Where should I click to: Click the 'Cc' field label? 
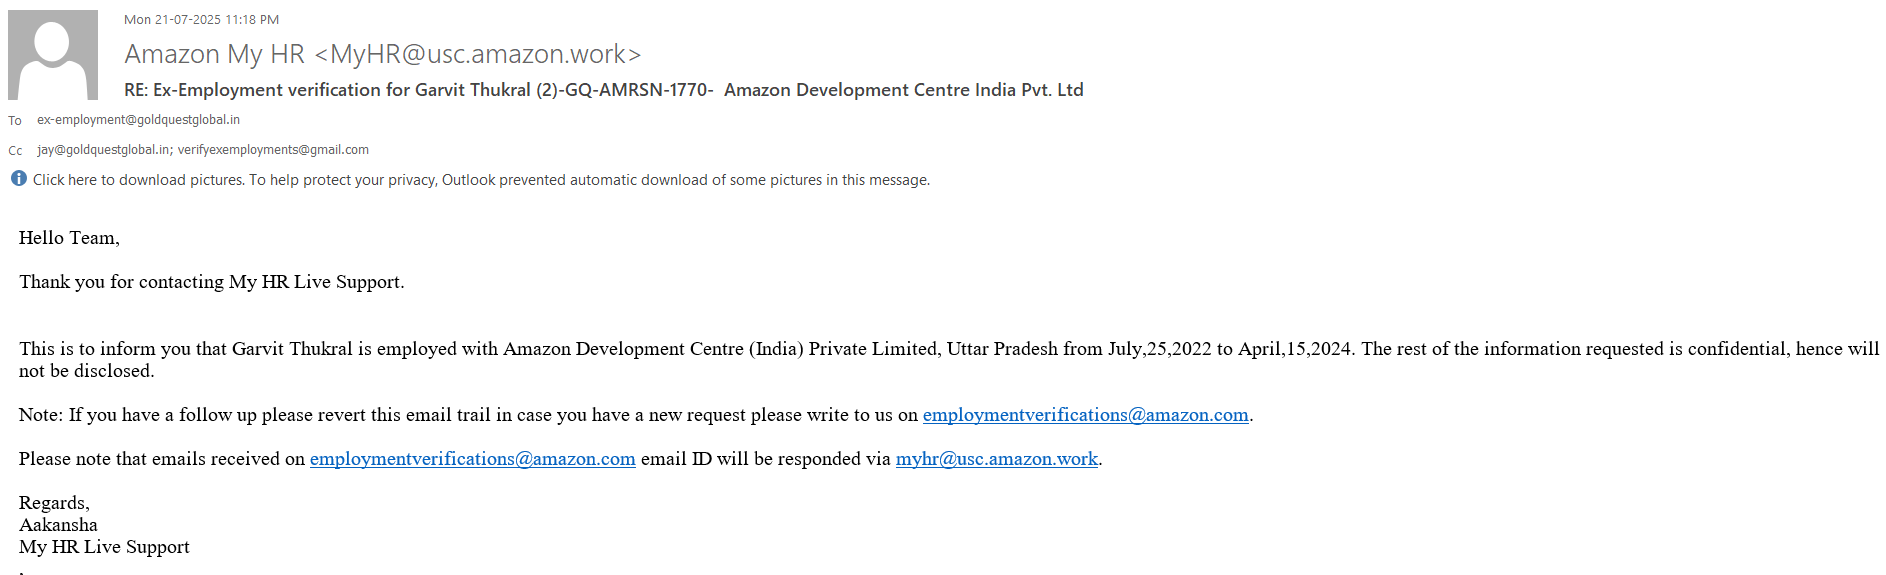pos(15,151)
